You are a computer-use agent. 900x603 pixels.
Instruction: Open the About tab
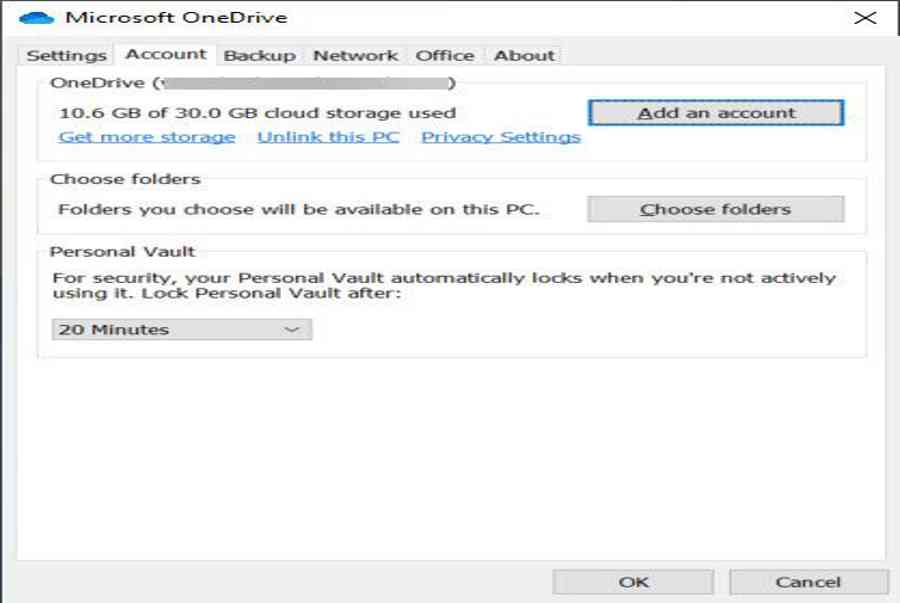tap(524, 56)
